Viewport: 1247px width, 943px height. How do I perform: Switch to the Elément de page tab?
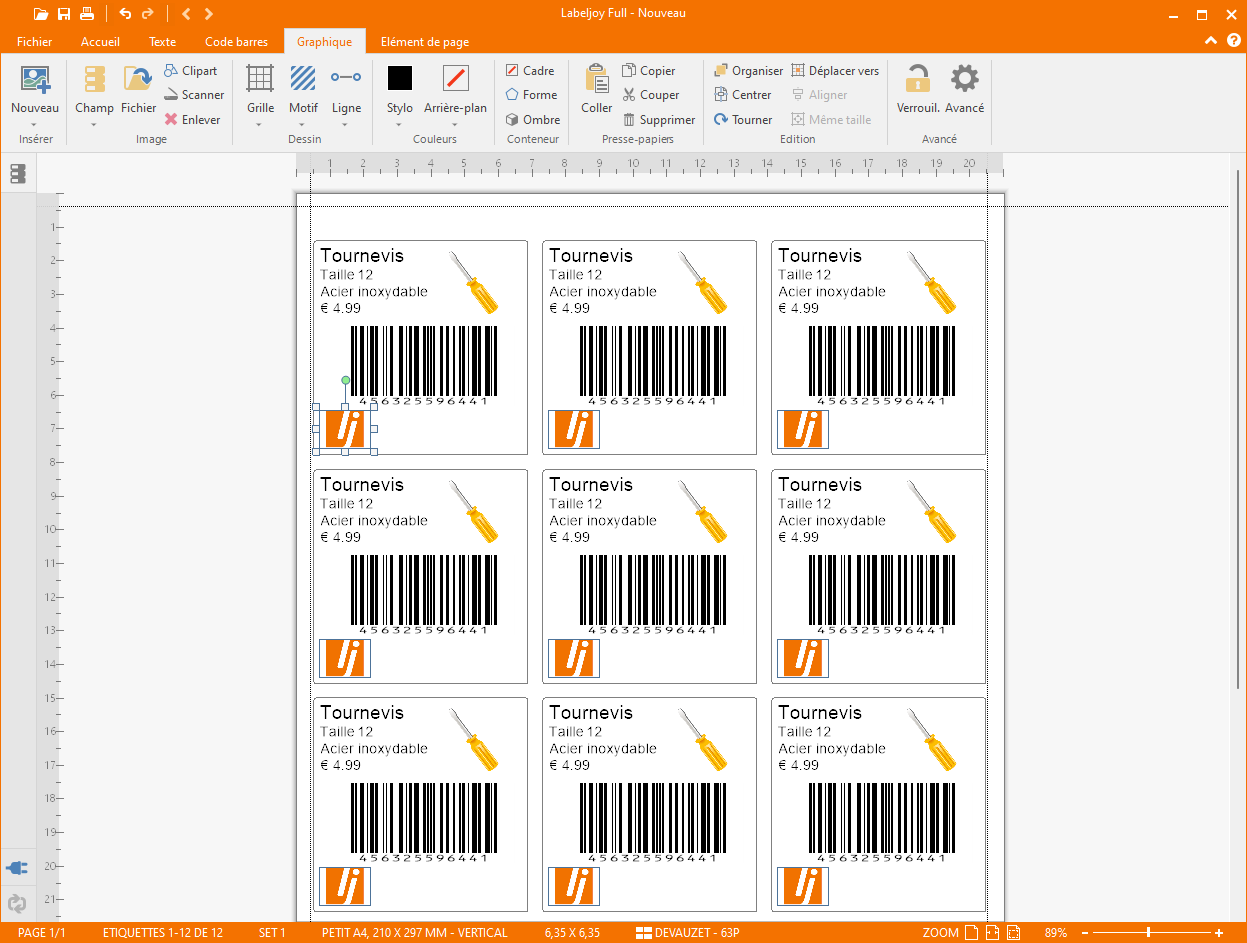pyautogui.click(x=425, y=42)
